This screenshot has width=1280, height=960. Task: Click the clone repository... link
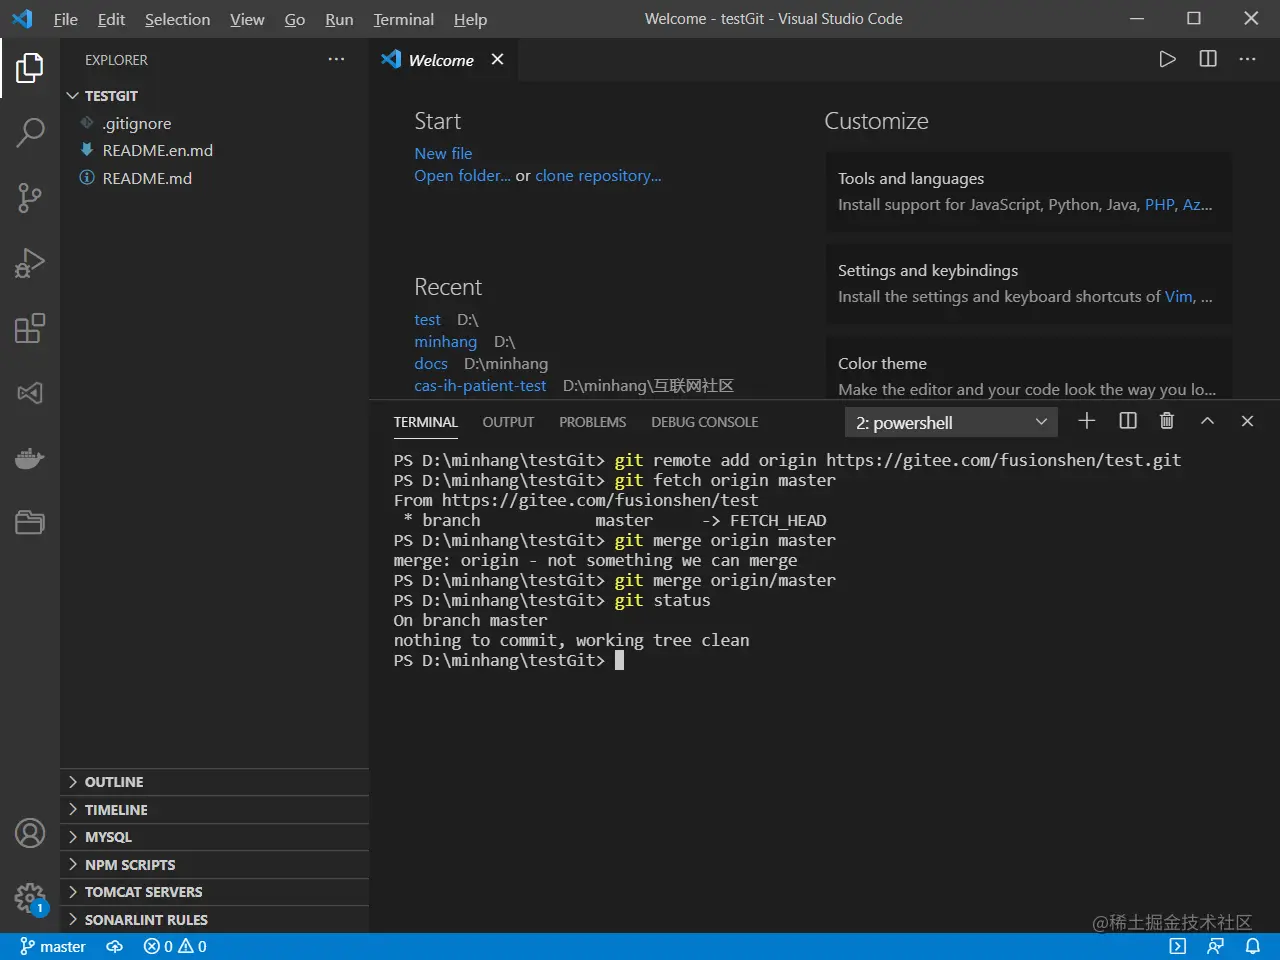[x=598, y=175]
